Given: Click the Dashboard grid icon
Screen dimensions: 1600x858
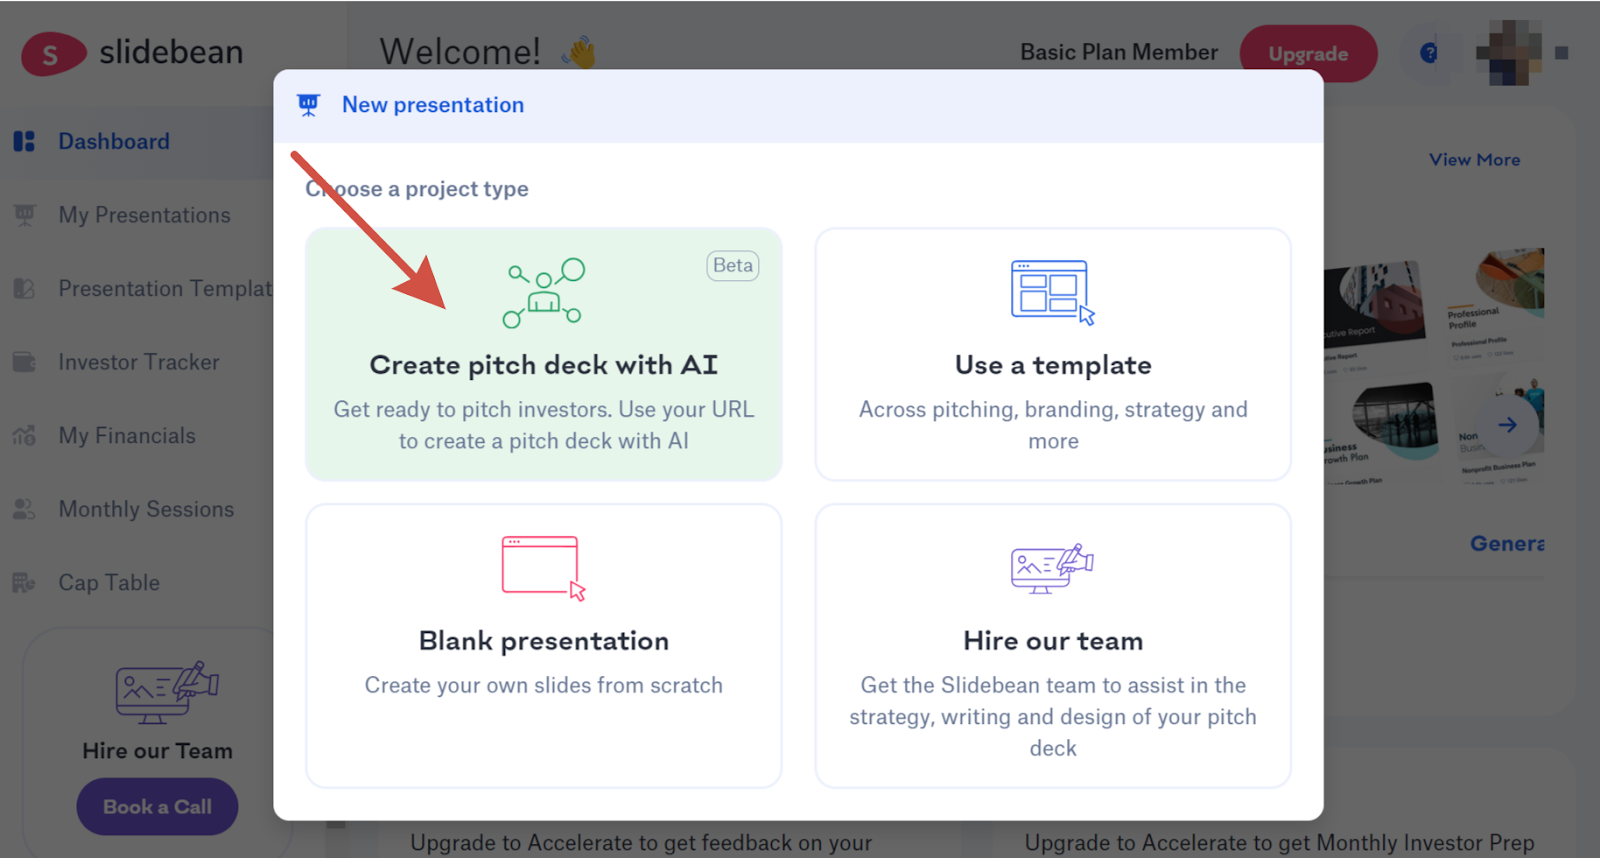Looking at the screenshot, I should pos(24,142).
